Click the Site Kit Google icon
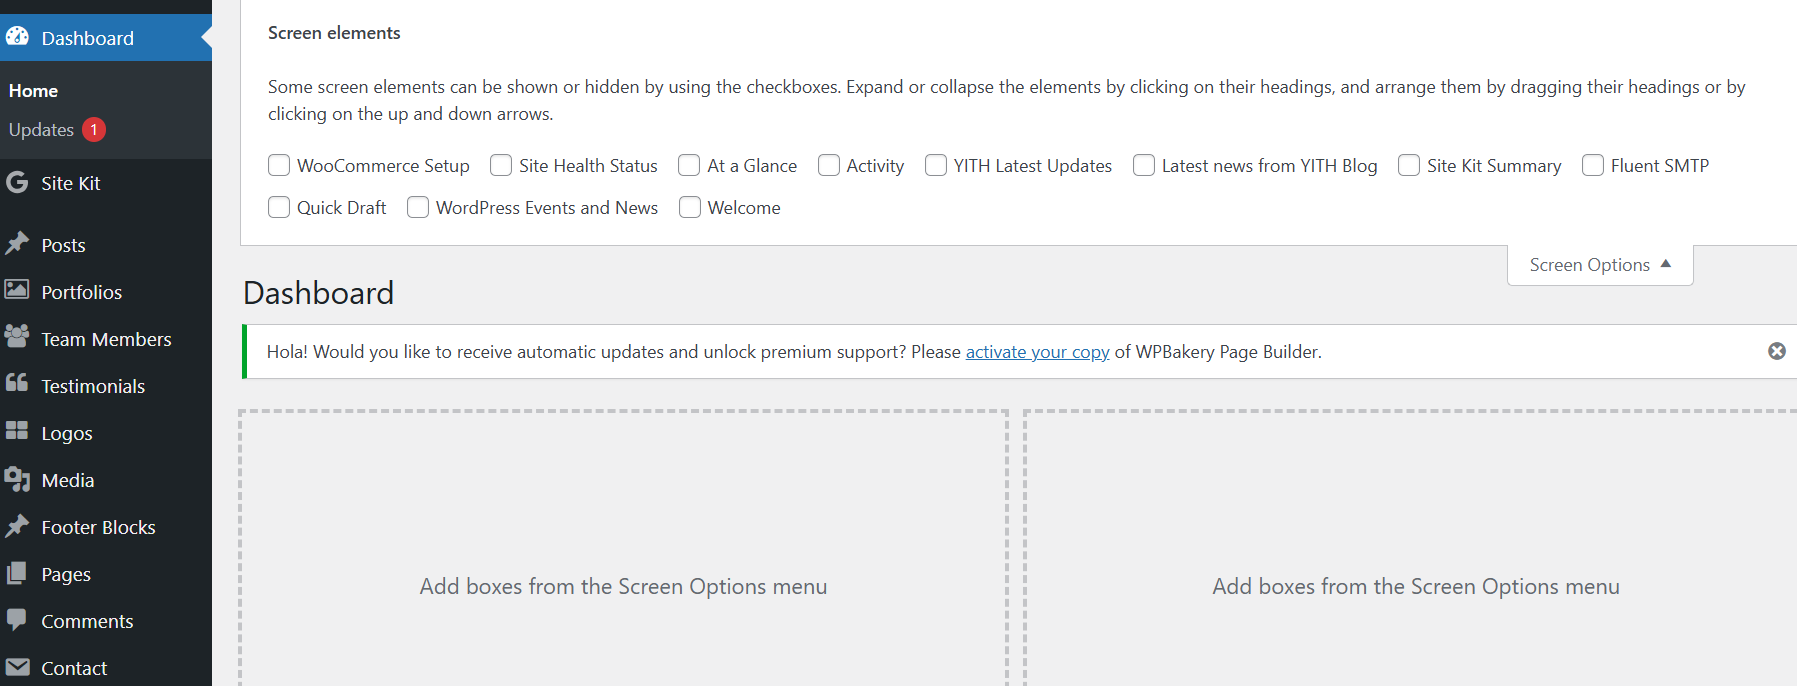Screen dimensions: 1797x686 17,183
